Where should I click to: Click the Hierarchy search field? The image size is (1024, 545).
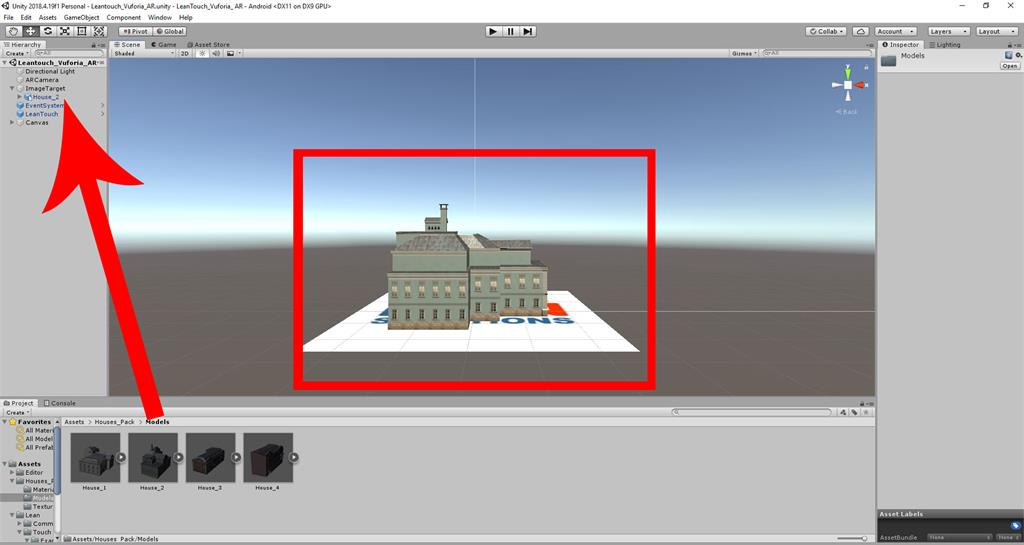pyautogui.click(x=69, y=53)
